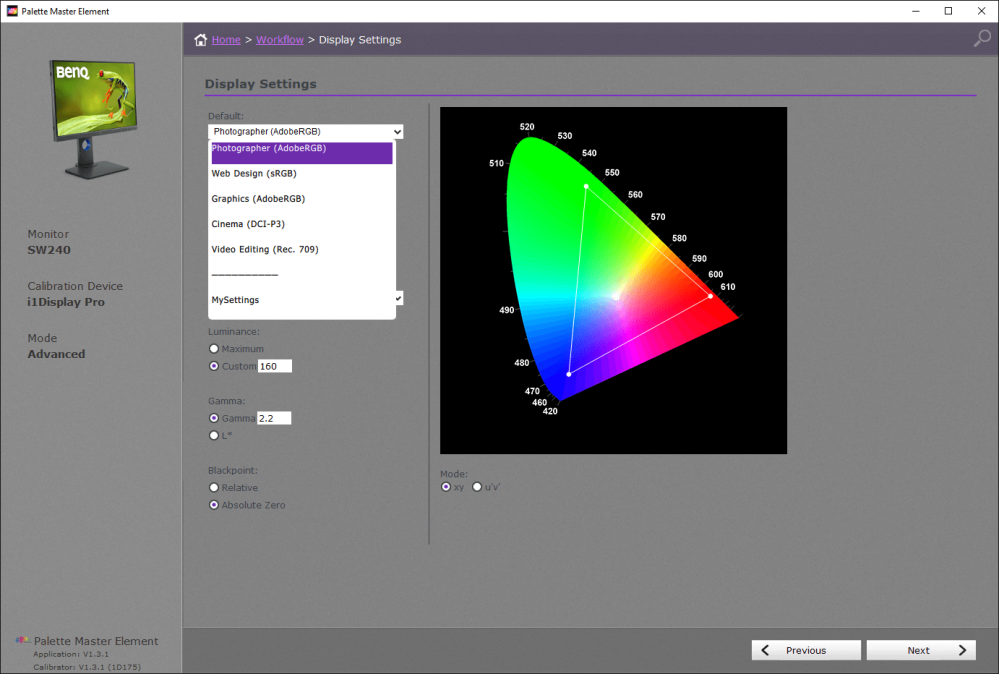The image size is (999, 674).
Task: Open the Default preset dropdown
Action: point(305,131)
